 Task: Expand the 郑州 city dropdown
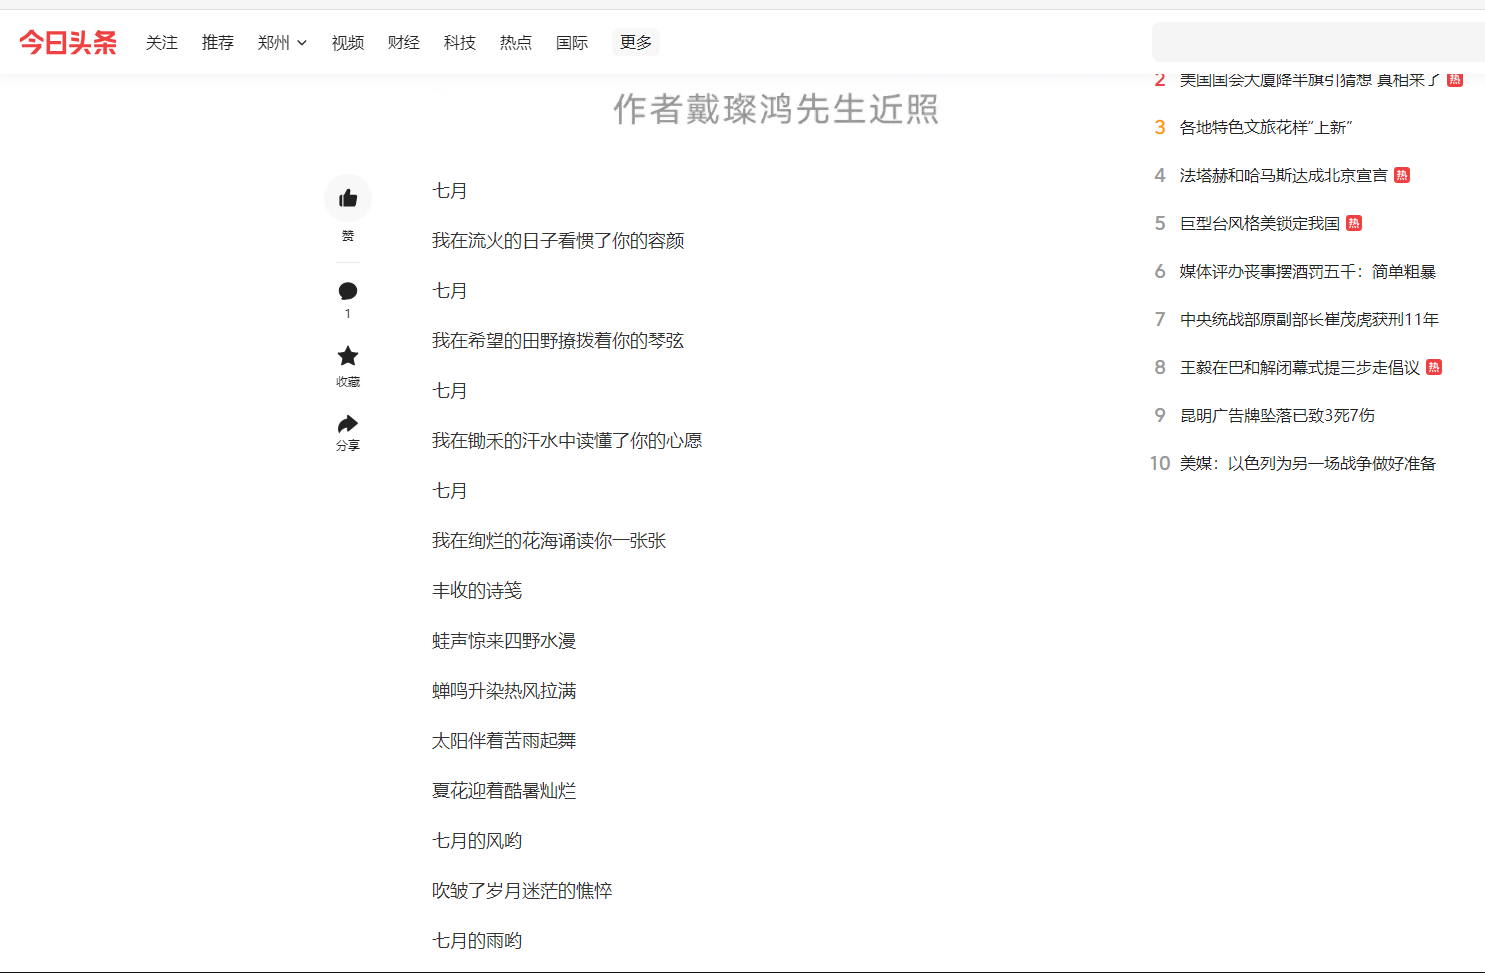pos(282,42)
